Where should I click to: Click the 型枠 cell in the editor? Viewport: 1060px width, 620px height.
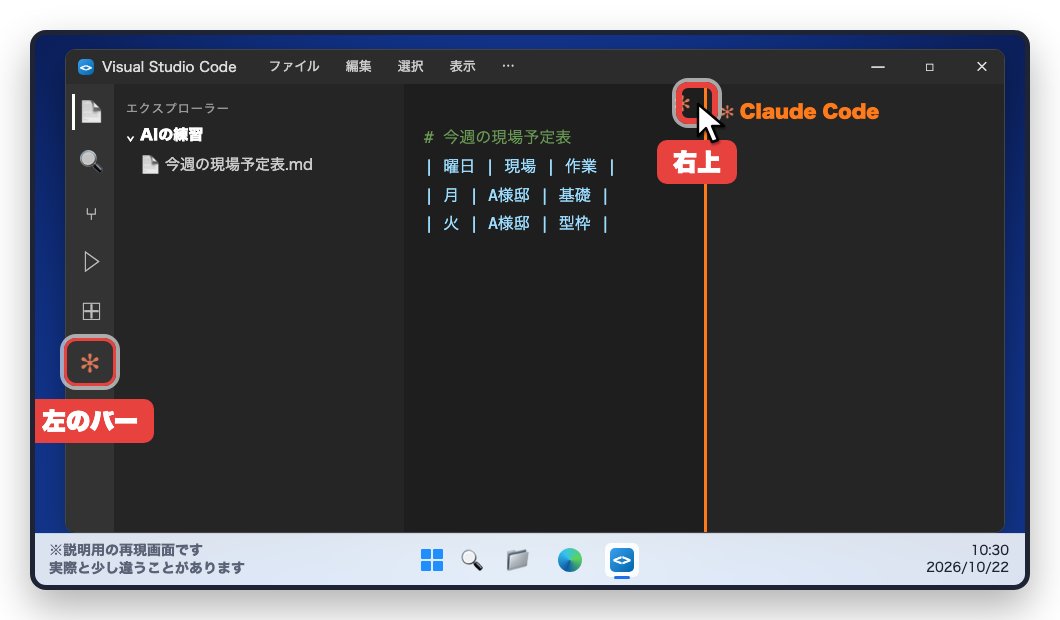coord(575,223)
